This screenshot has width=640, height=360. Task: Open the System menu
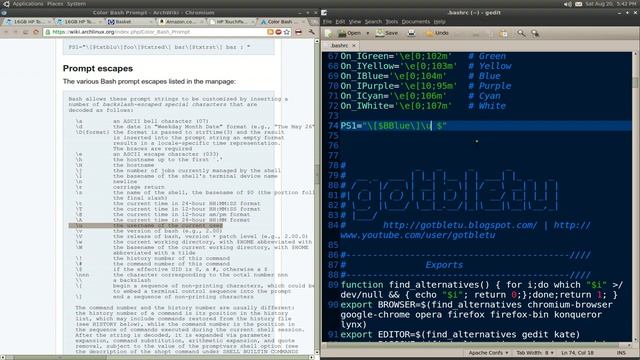click(76, 4)
